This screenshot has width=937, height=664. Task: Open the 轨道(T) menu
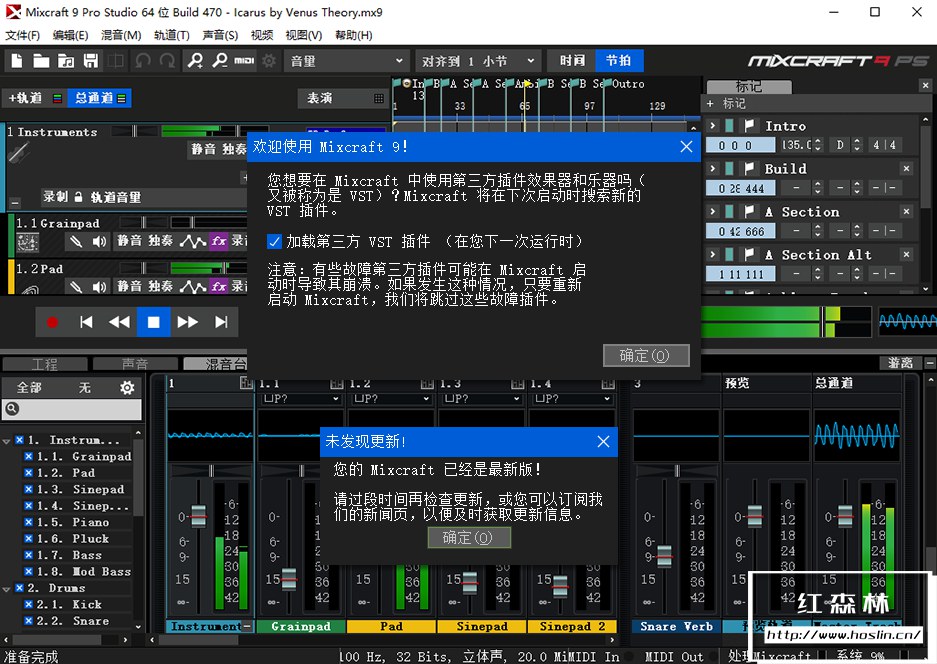[x=172, y=35]
